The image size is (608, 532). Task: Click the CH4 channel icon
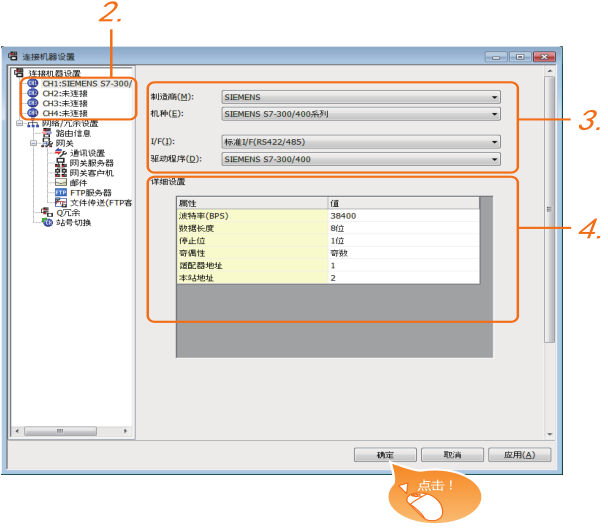(33, 113)
